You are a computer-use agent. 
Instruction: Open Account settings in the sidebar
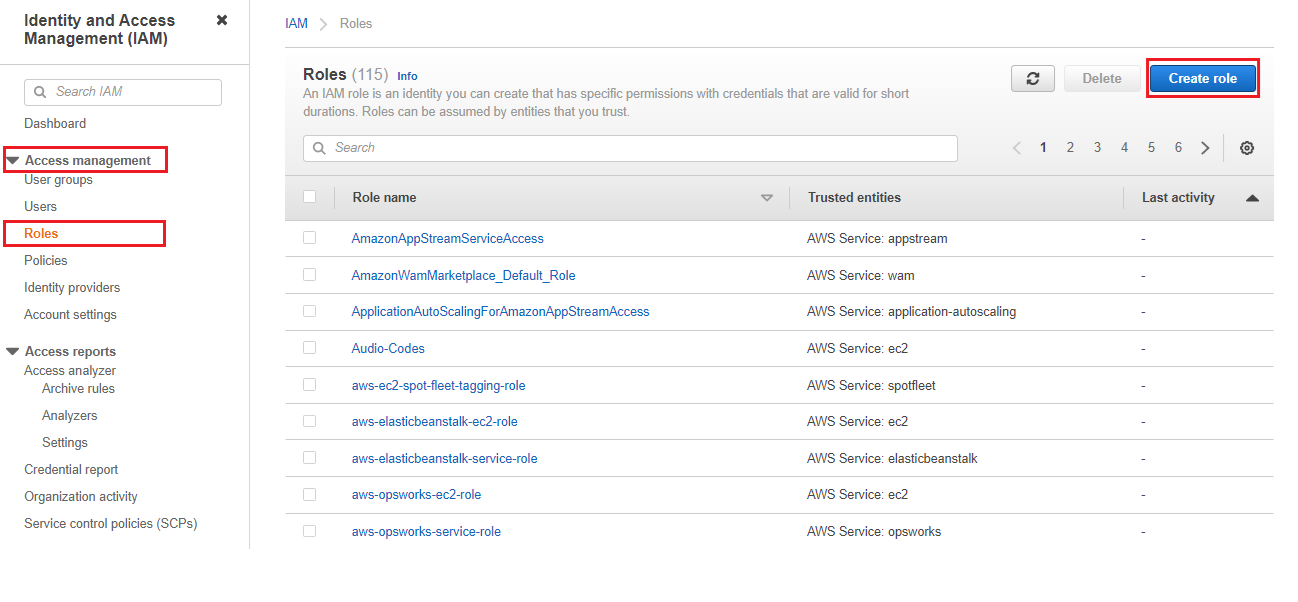coord(70,315)
